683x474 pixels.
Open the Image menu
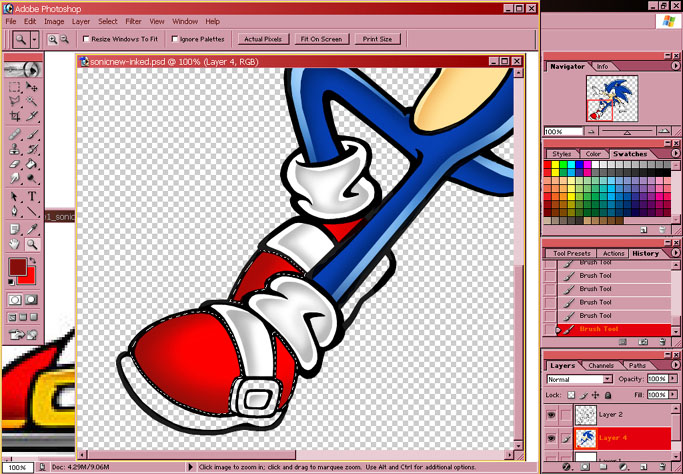(x=54, y=21)
